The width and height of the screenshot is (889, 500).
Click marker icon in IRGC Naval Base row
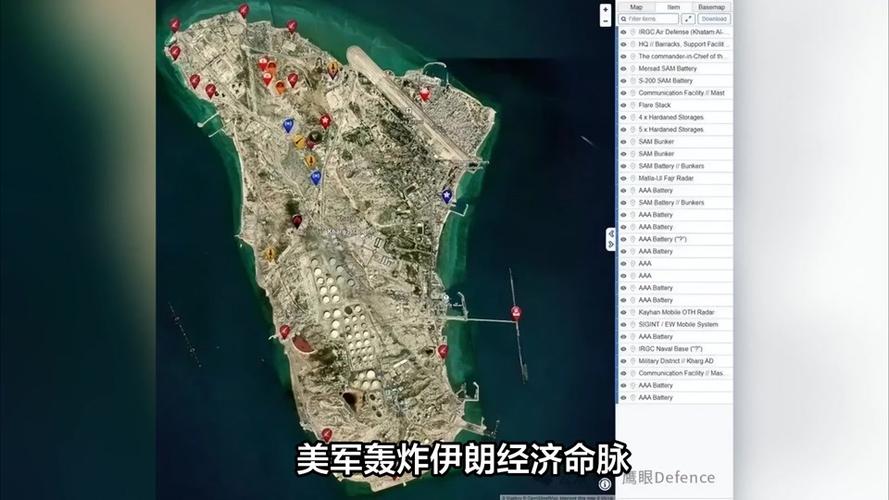[x=633, y=349]
